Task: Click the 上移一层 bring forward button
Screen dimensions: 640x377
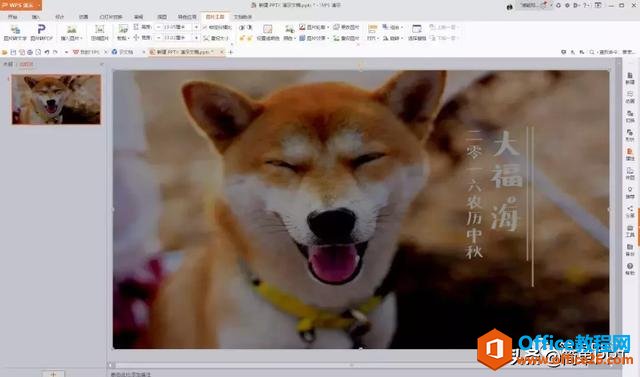Action: 444,27
